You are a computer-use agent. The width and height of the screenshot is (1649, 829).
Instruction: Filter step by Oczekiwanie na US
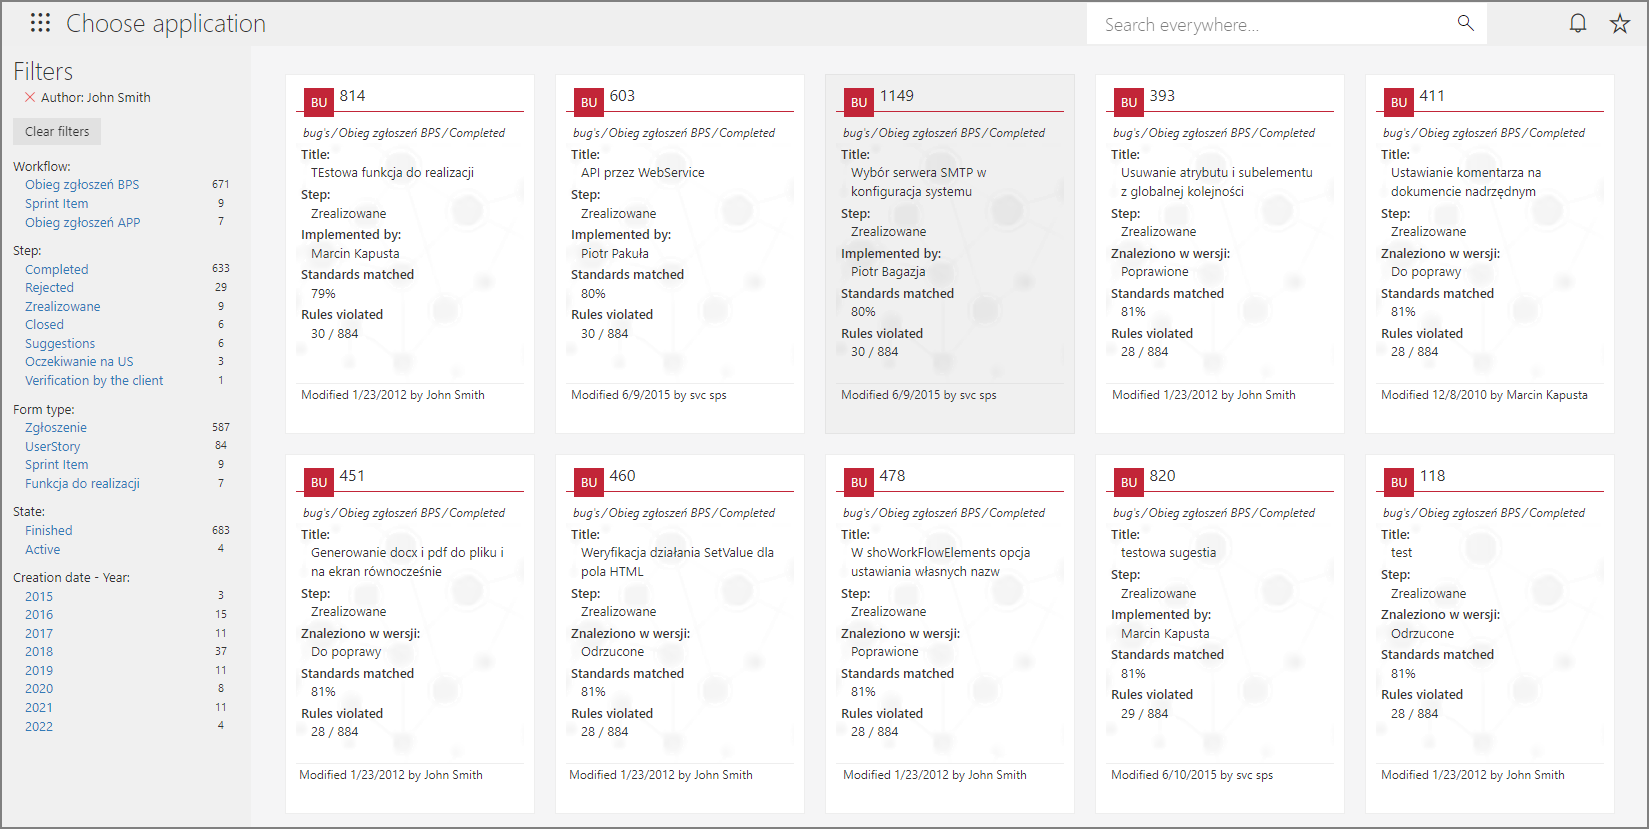tap(79, 361)
